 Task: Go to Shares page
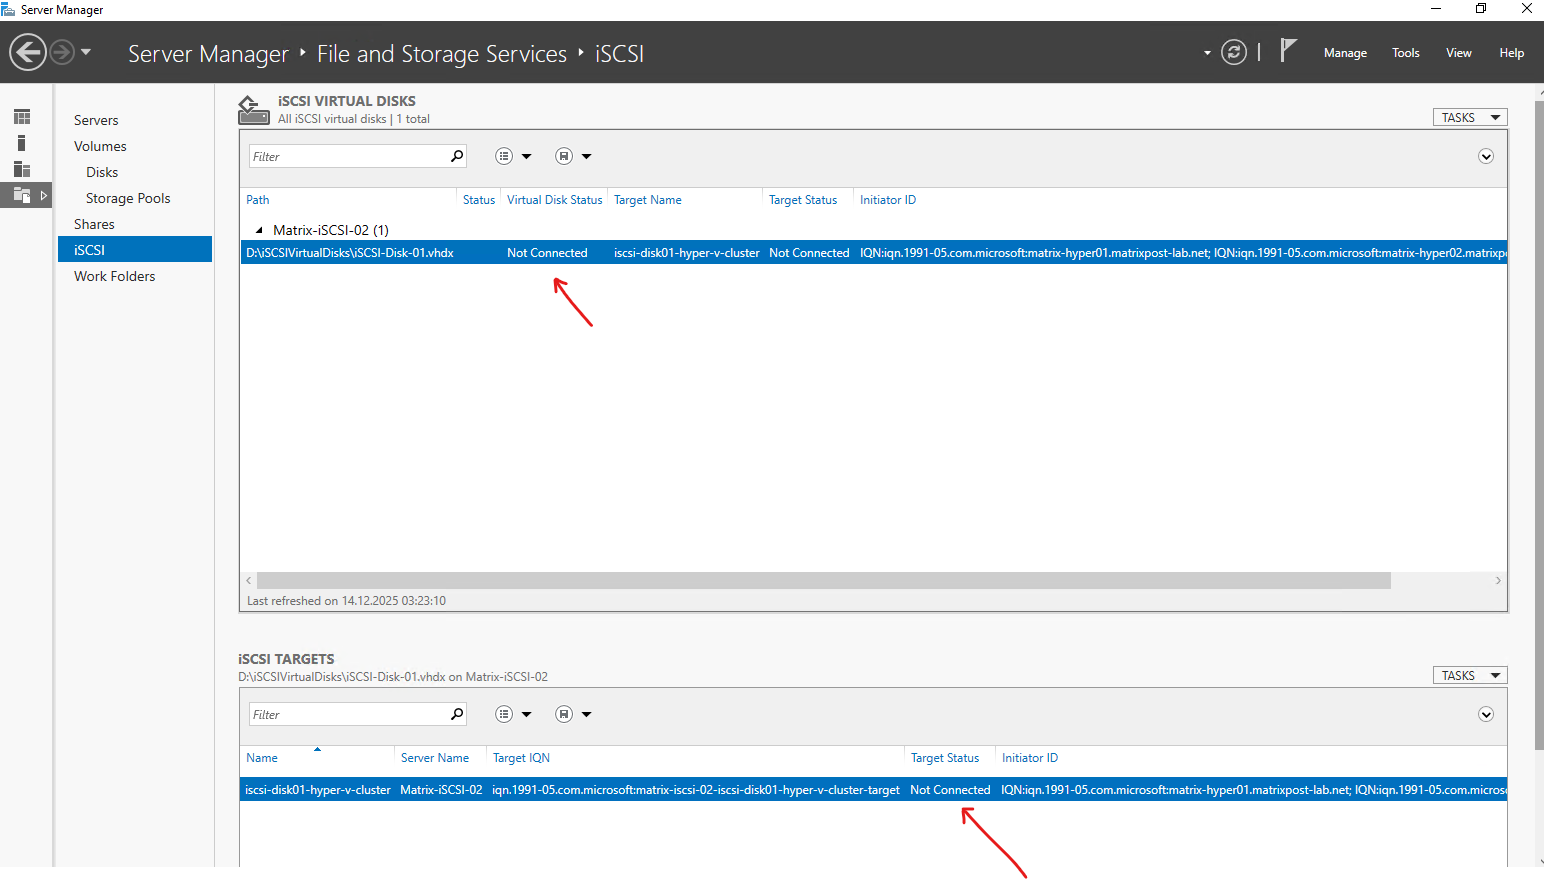(94, 224)
